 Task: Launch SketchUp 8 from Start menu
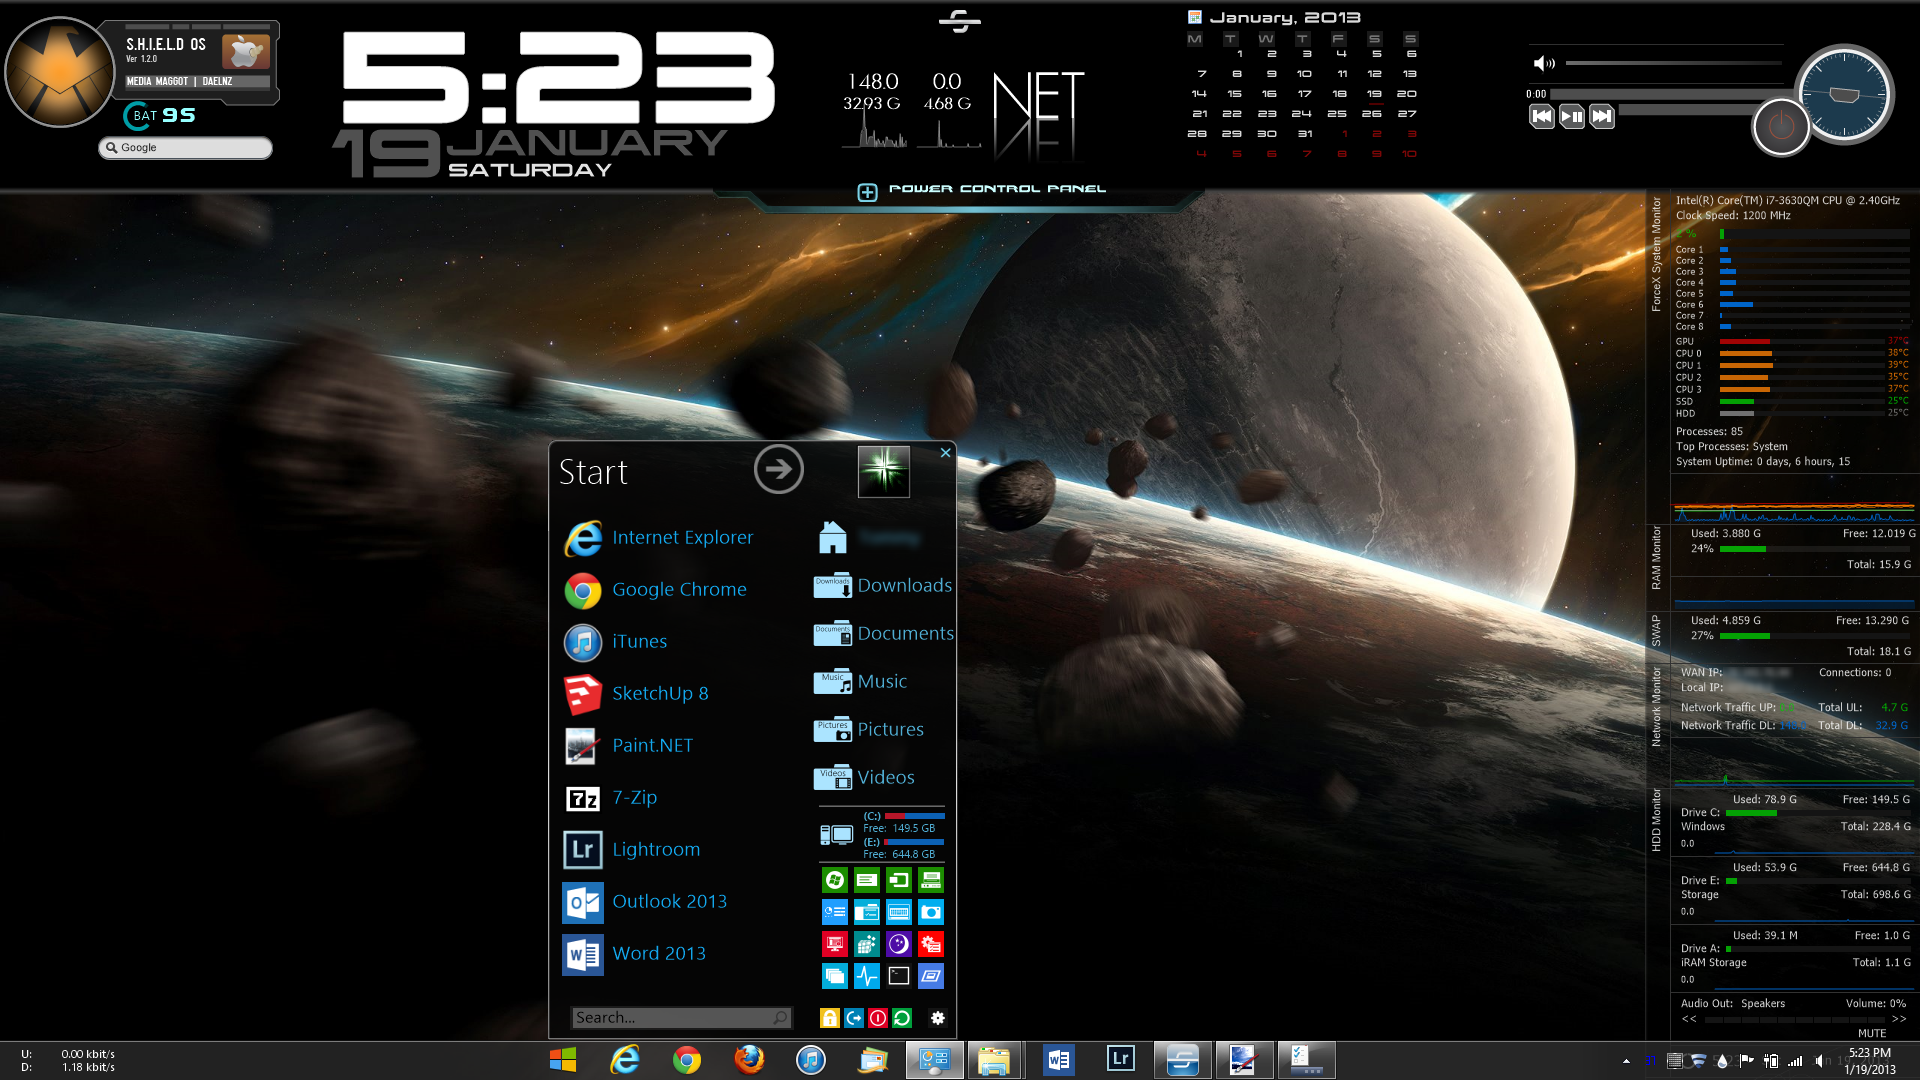click(x=636, y=694)
